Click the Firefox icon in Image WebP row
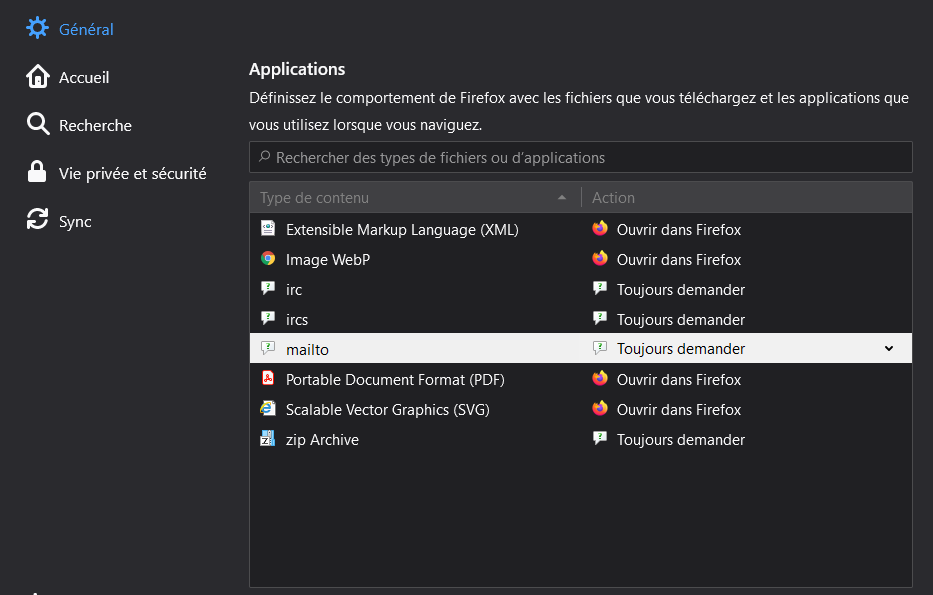 point(600,258)
